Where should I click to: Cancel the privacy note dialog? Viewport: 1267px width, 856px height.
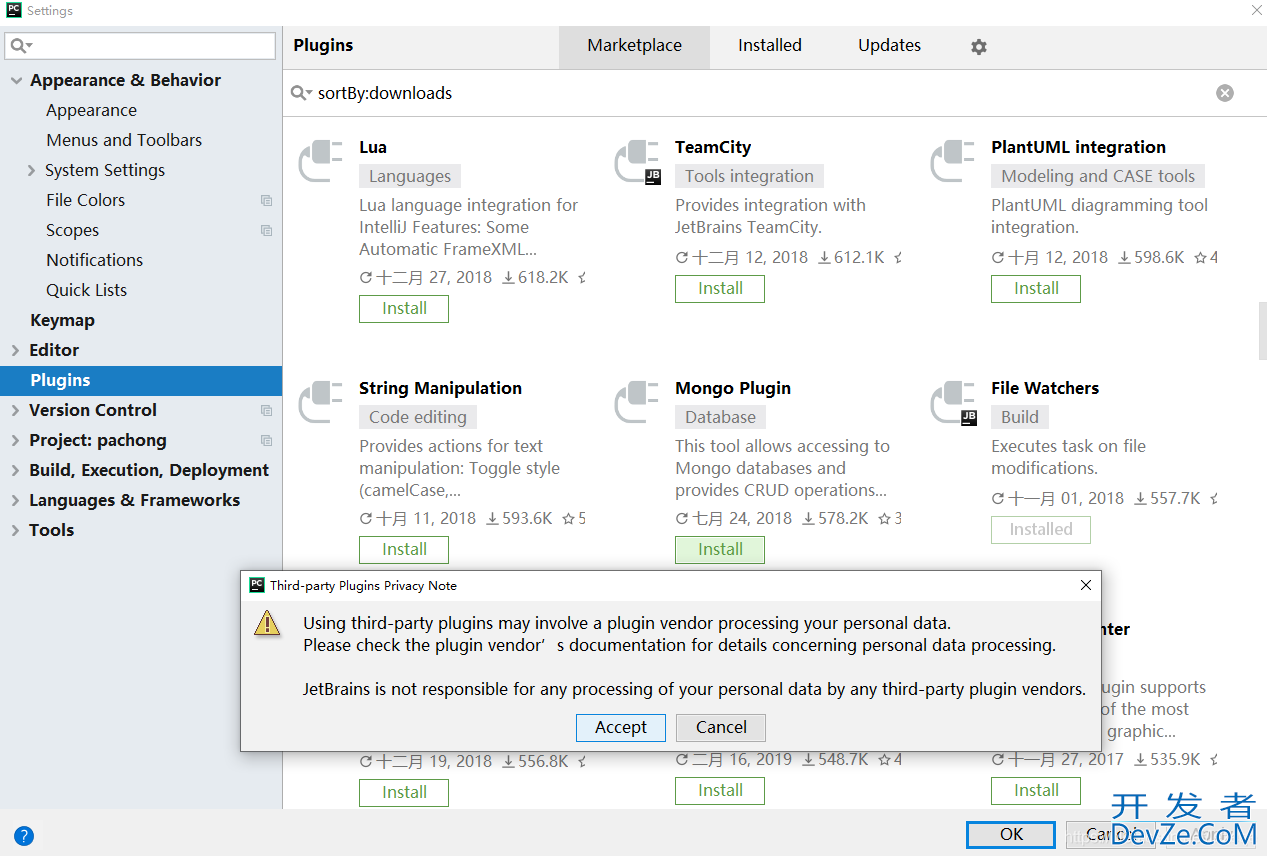(721, 727)
